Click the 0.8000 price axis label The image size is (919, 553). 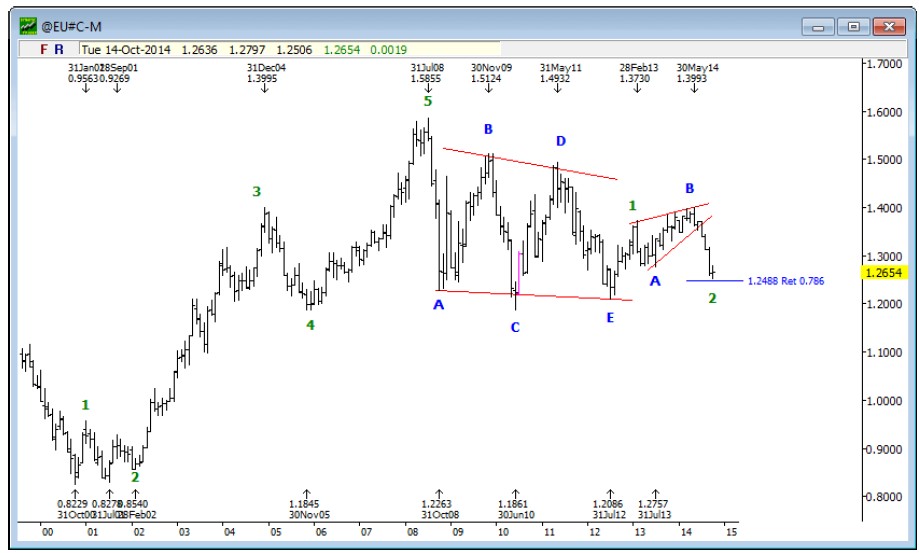pos(884,497)
